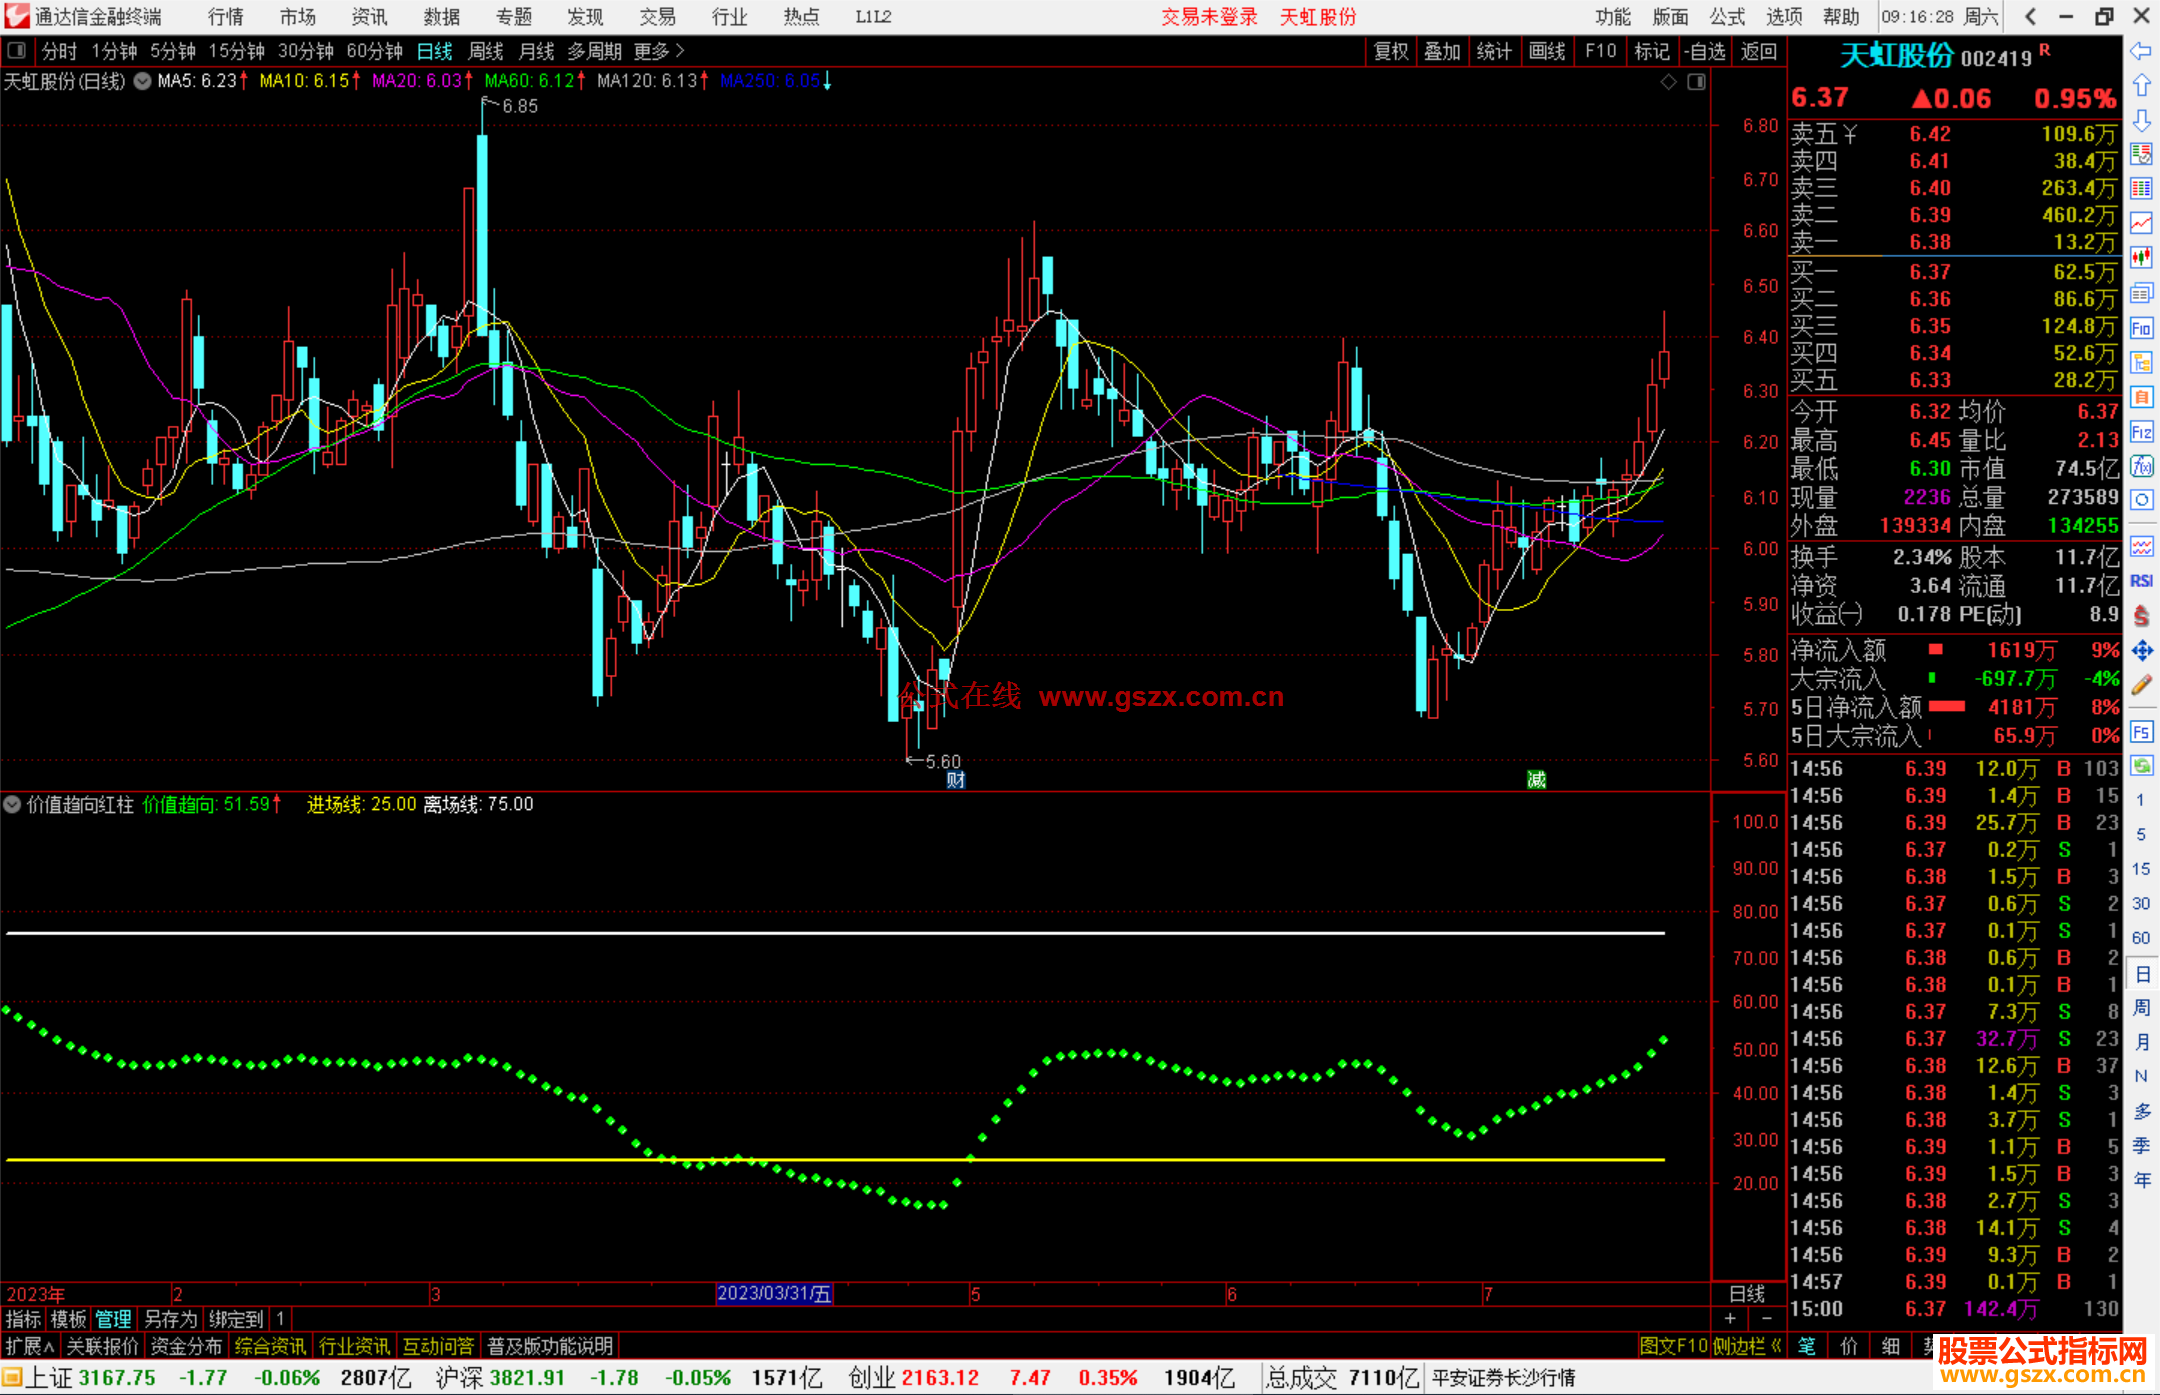2160x1395 pixels.
Task: Click the f(x) formula icon in sidebar
Action: pos(2141,466)
